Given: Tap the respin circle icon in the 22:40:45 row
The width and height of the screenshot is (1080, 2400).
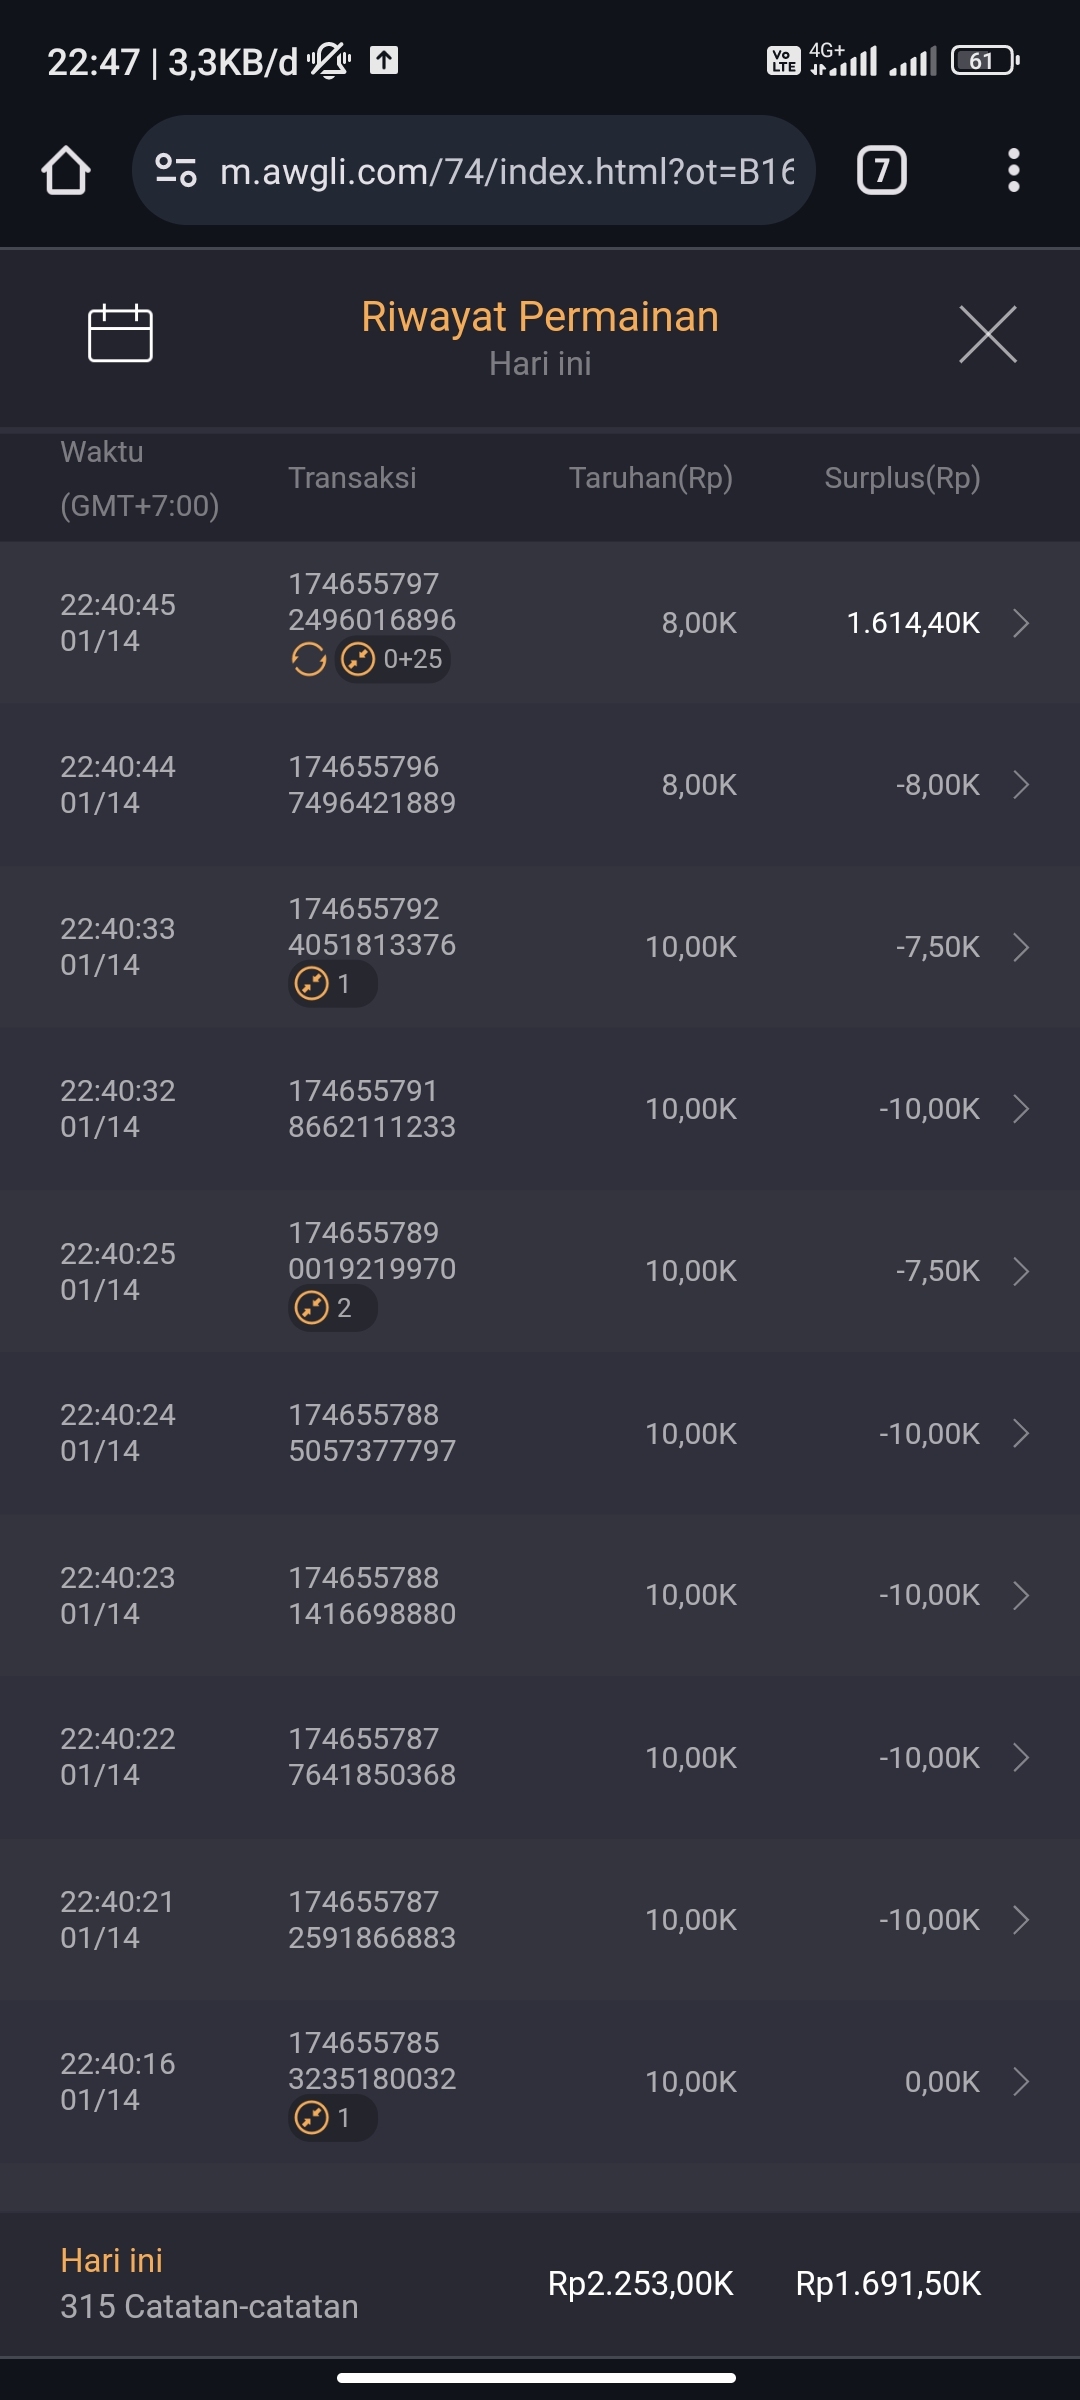Looking at the screenshot, I should (308, 660).
